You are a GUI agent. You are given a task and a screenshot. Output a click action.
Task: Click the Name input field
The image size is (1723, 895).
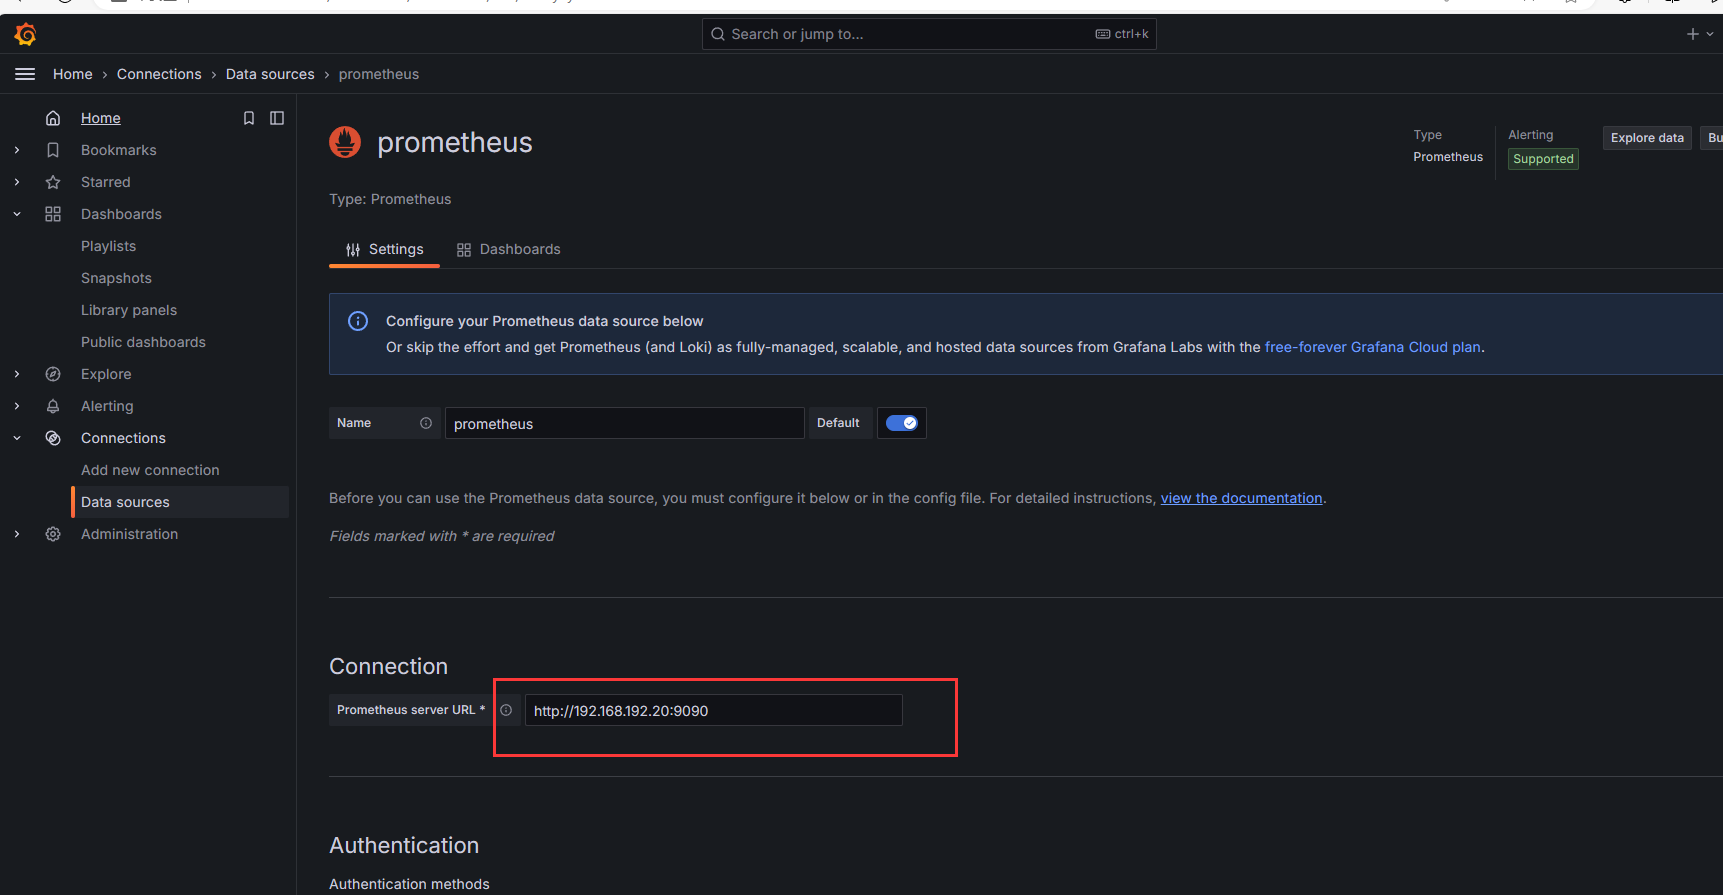(624, 423)
